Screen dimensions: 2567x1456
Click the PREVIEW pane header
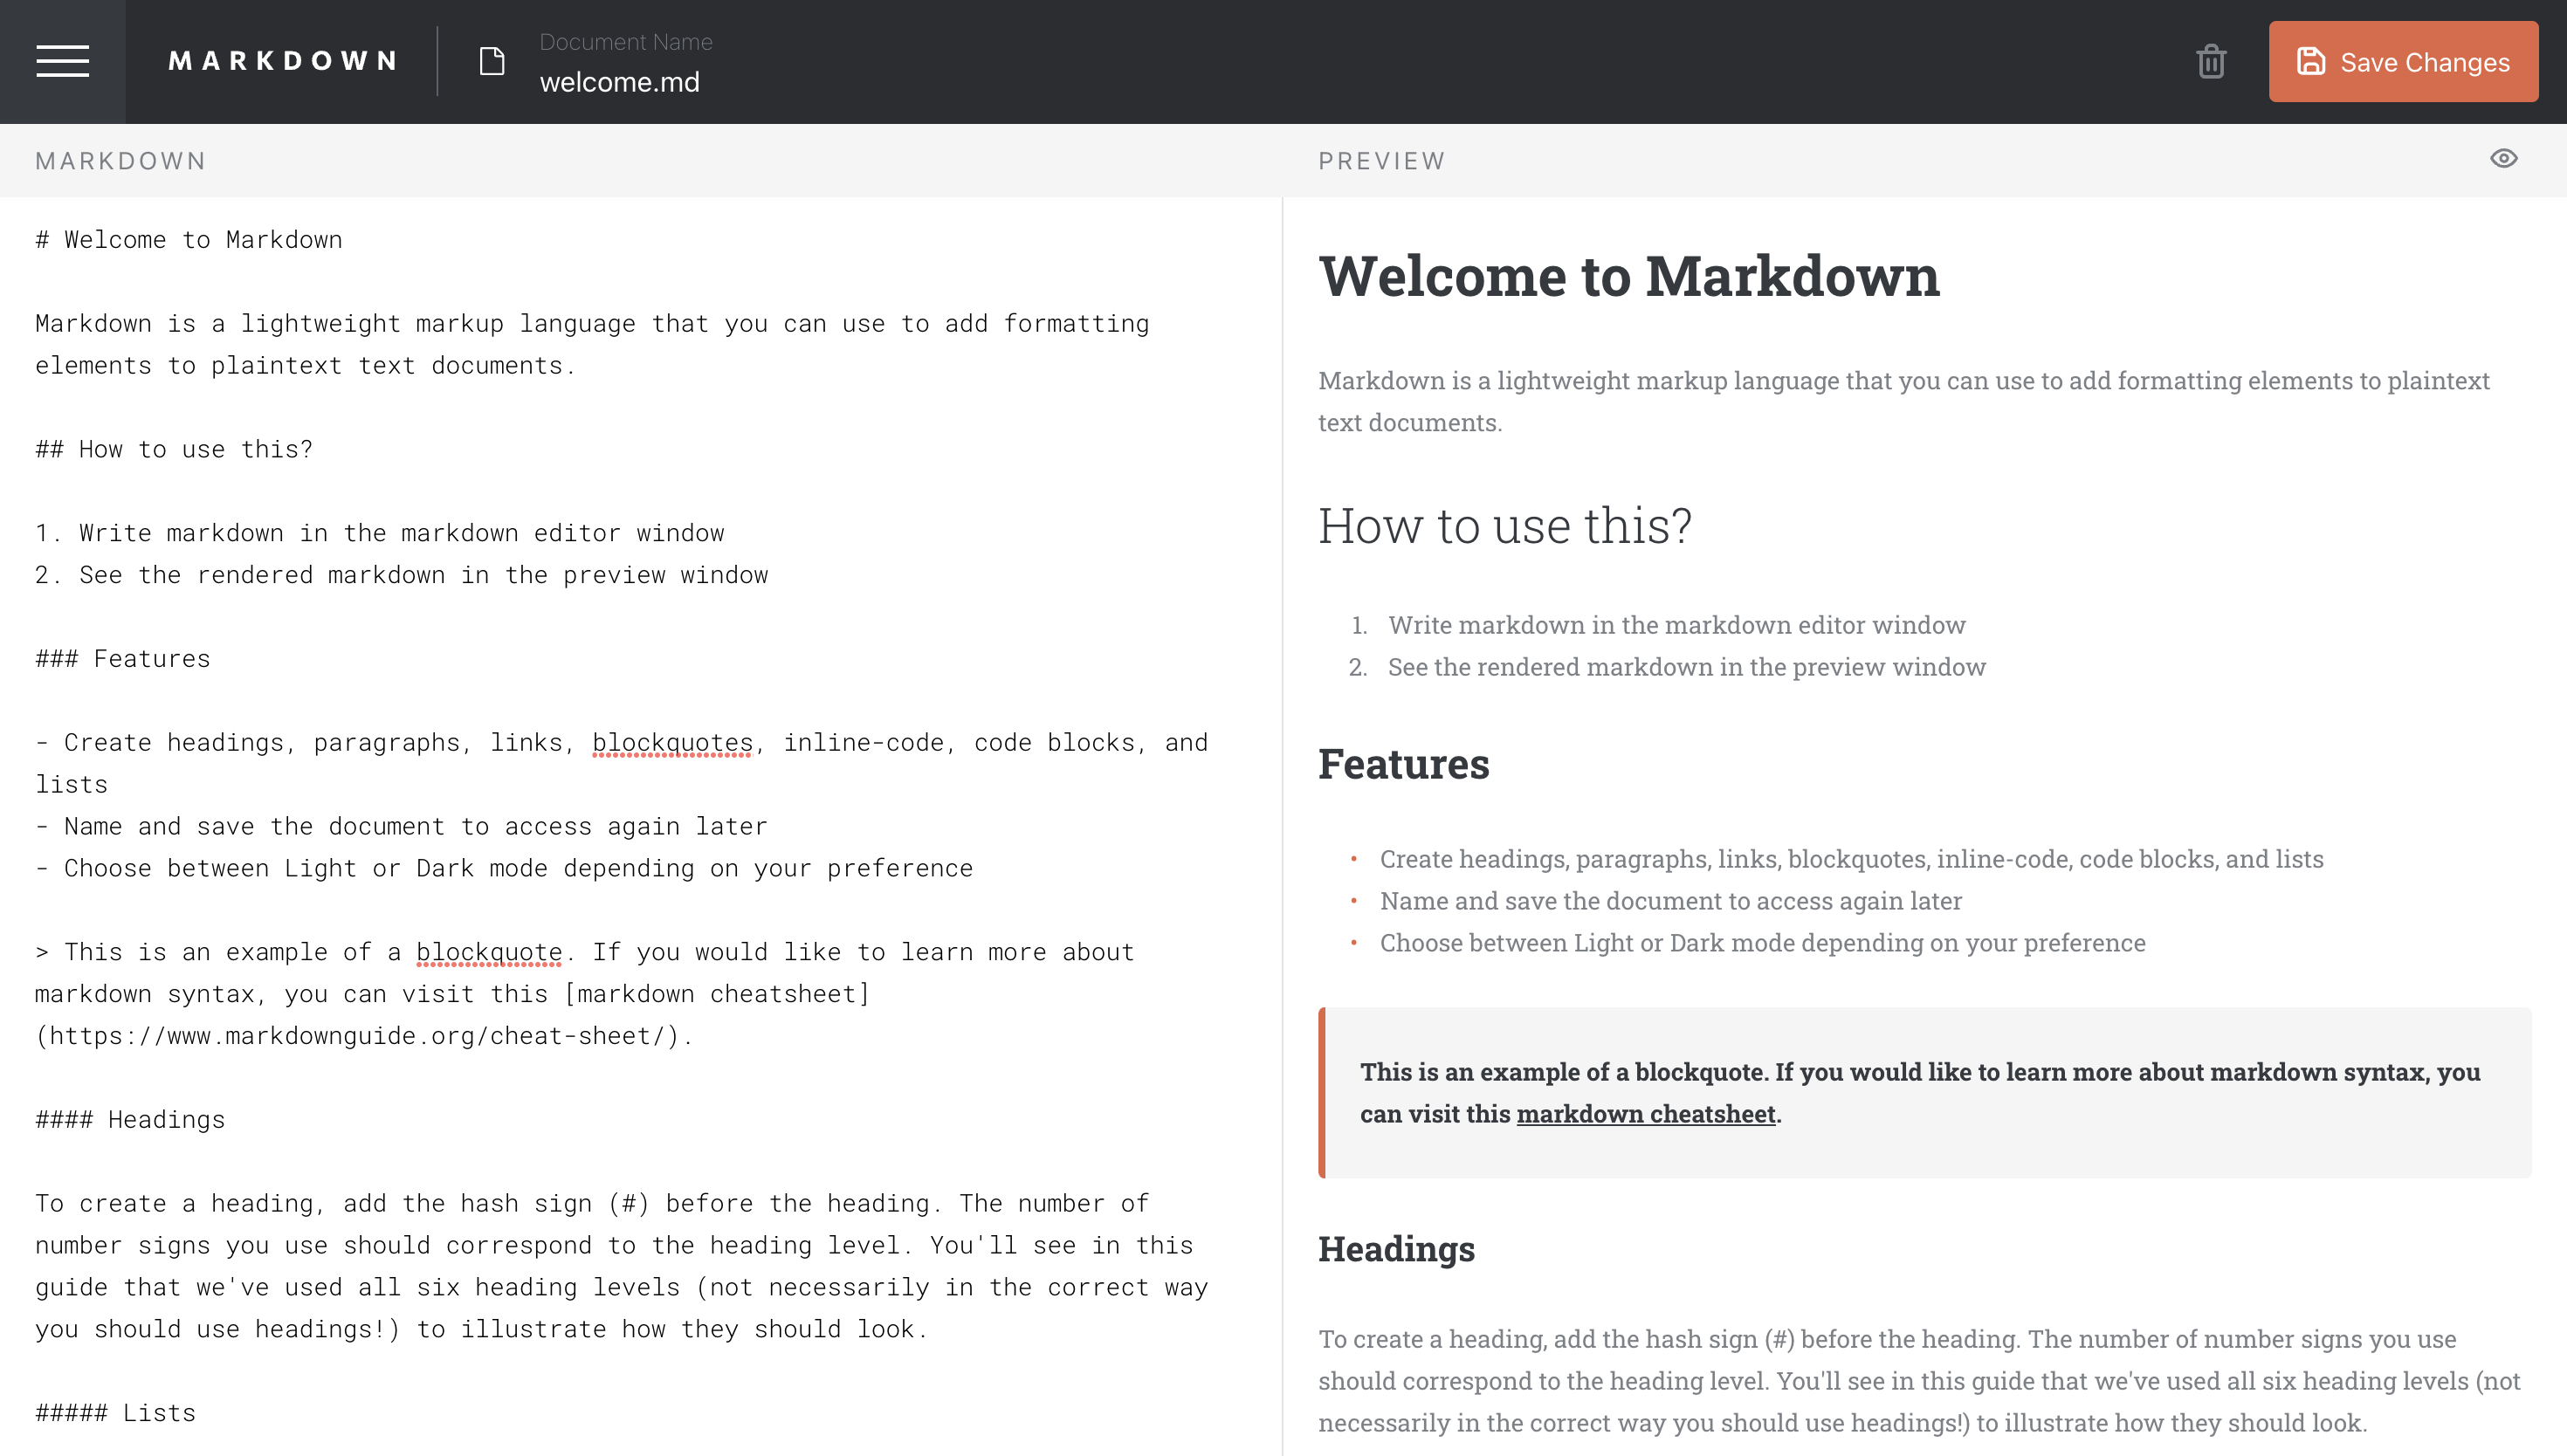pyautogui.click(x=1381, y=161)
